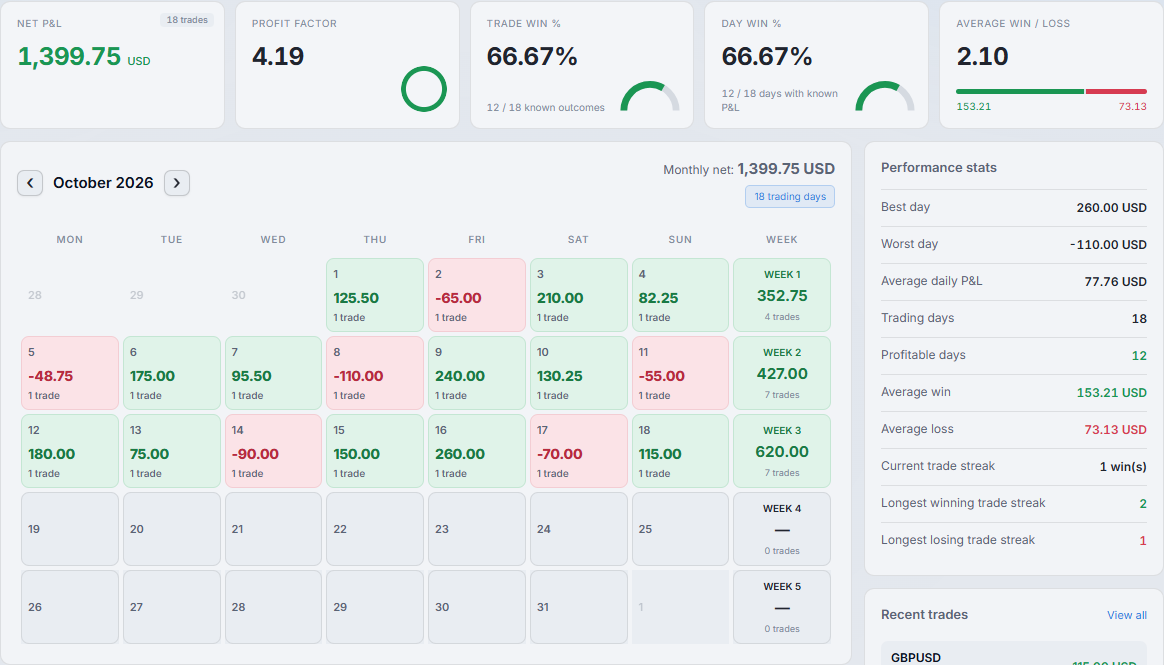Select the empty October 19 day cell
Viewport: 1164px width, 665px height.
[x=70, y=528]
